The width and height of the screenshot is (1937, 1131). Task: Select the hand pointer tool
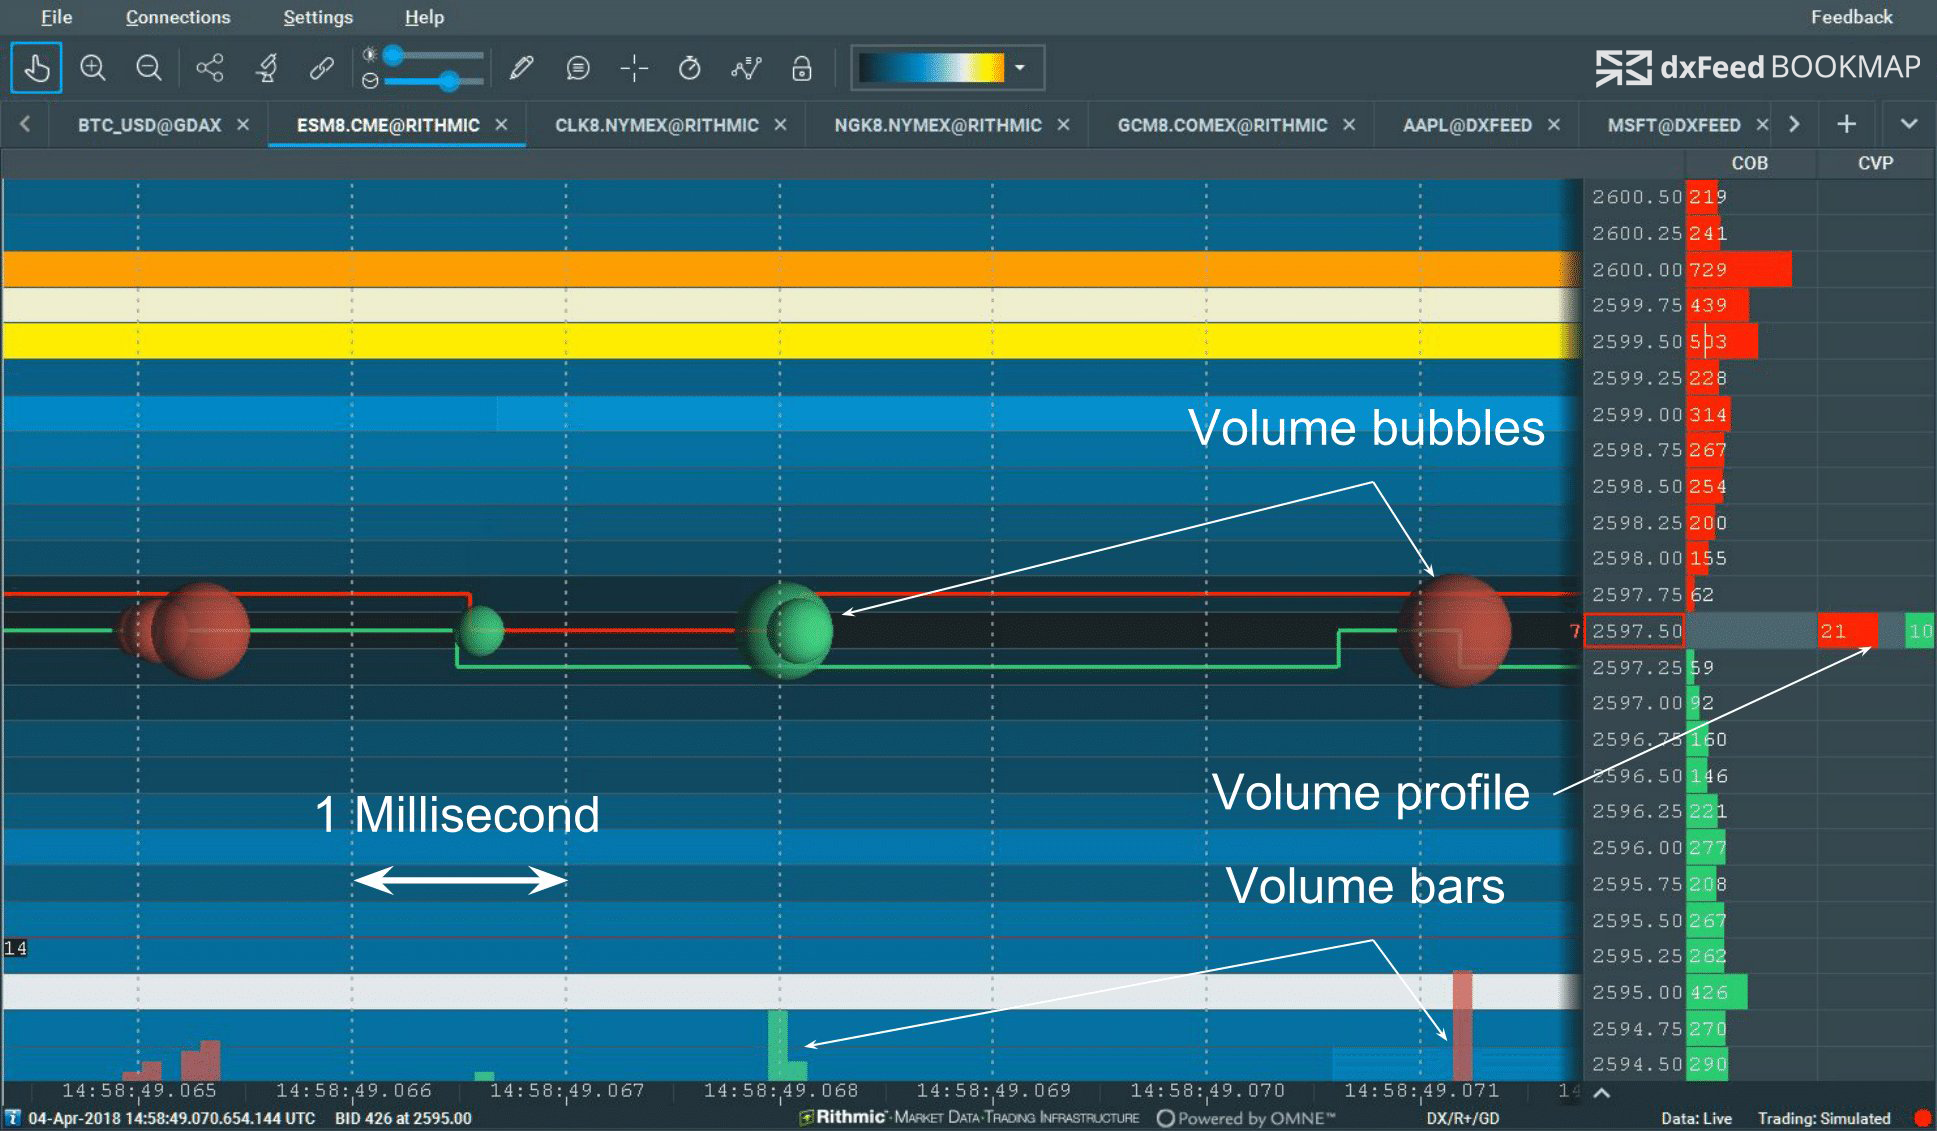coord(36,68)
